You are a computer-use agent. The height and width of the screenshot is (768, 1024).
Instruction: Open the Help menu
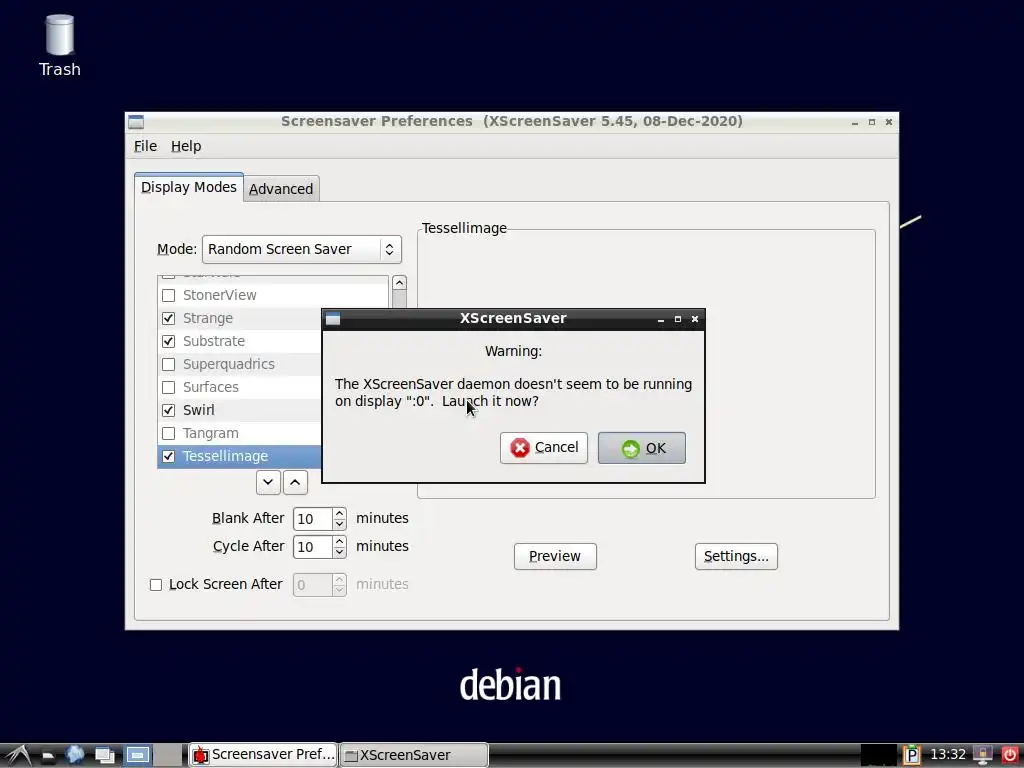pyautogui.click(x=186, y=146)
